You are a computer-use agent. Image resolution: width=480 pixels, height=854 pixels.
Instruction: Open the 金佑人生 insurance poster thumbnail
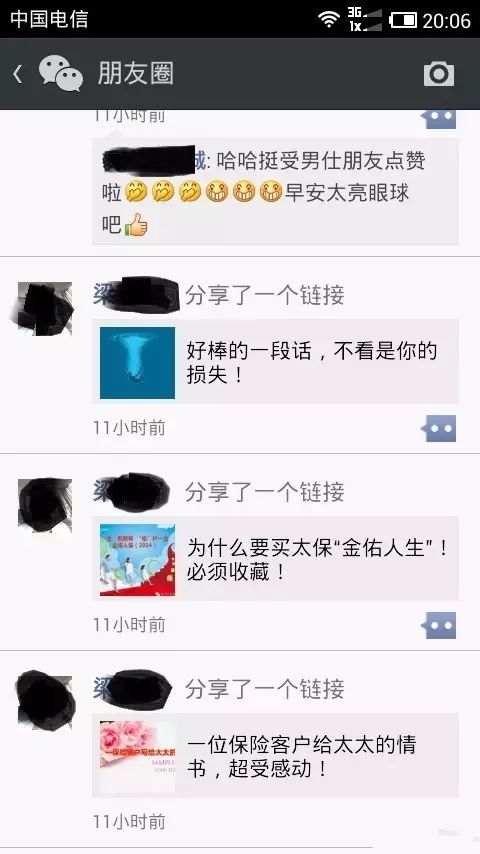(x=137, y=560)
